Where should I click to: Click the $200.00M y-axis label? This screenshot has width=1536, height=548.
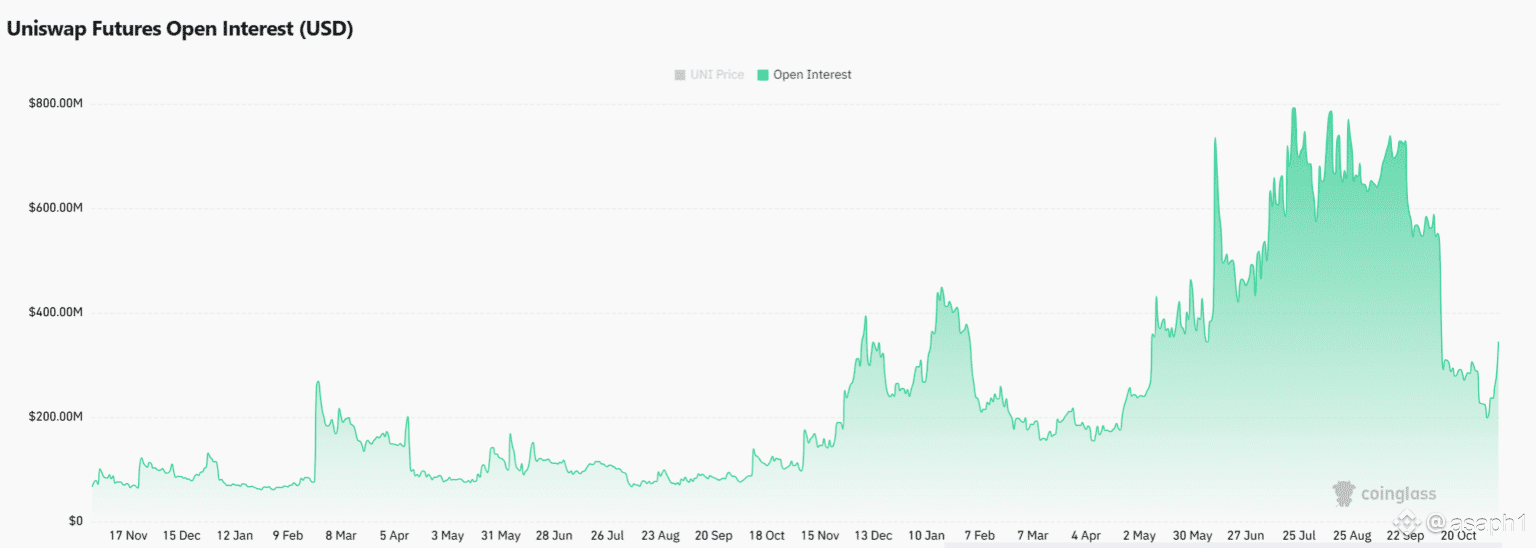point(56,417)
